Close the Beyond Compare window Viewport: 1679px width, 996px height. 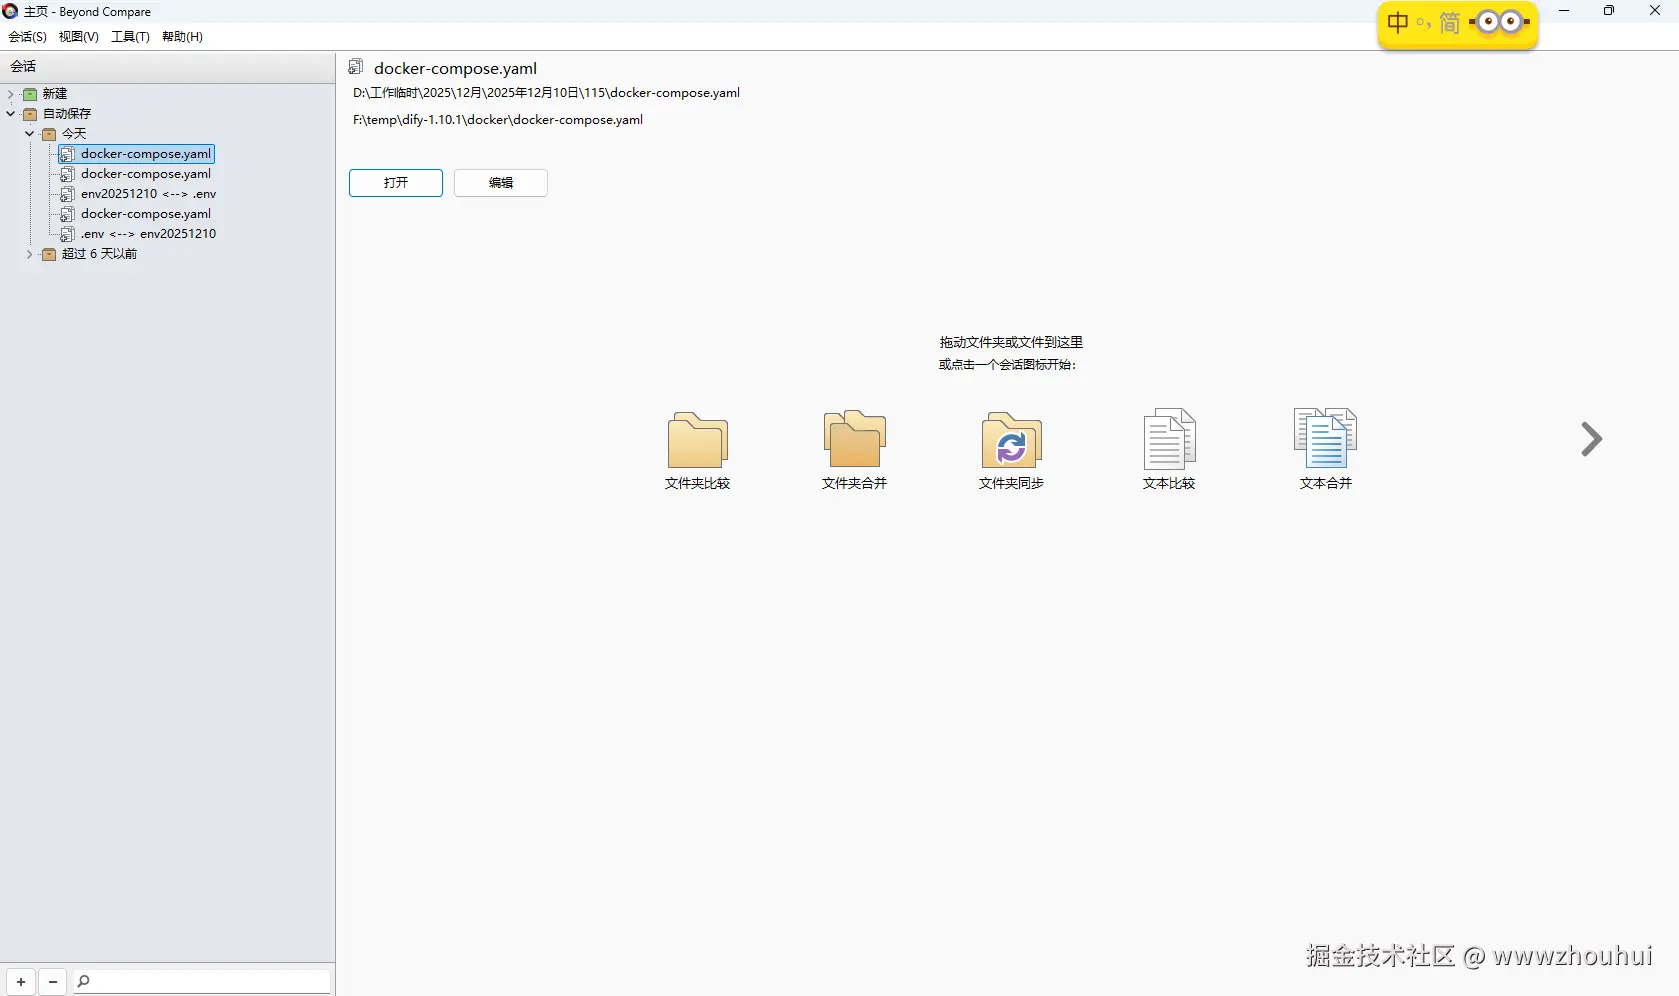(1655, 11)
